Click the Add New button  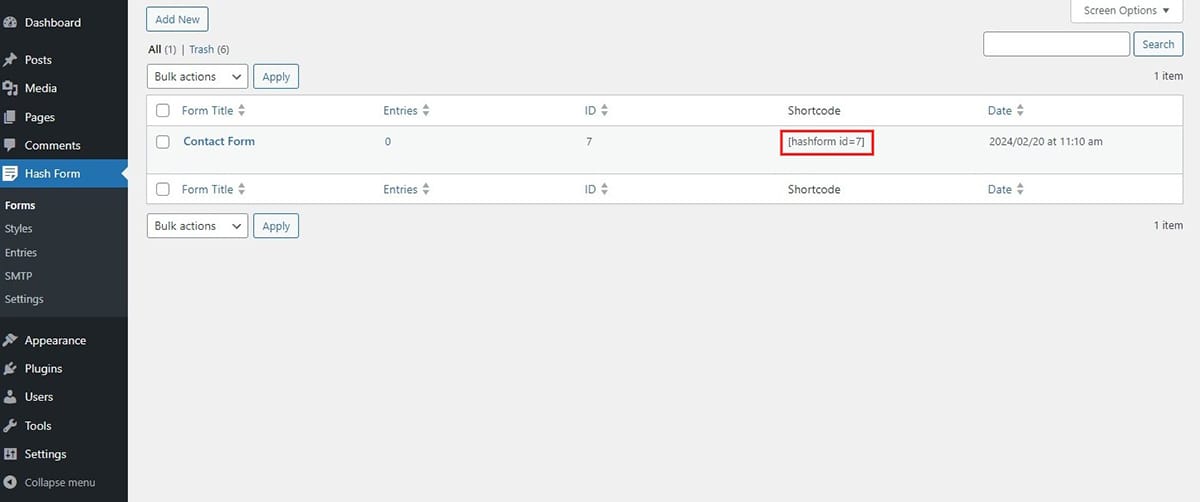click(x=177, y=19)
